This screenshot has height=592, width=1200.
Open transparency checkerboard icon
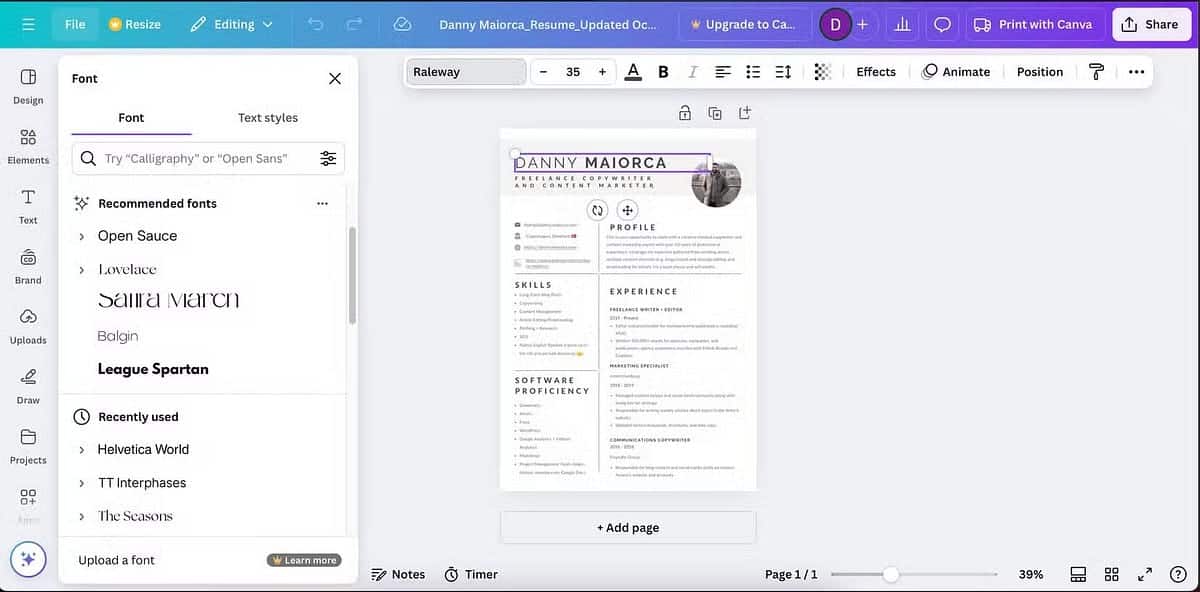pos(822,72)
